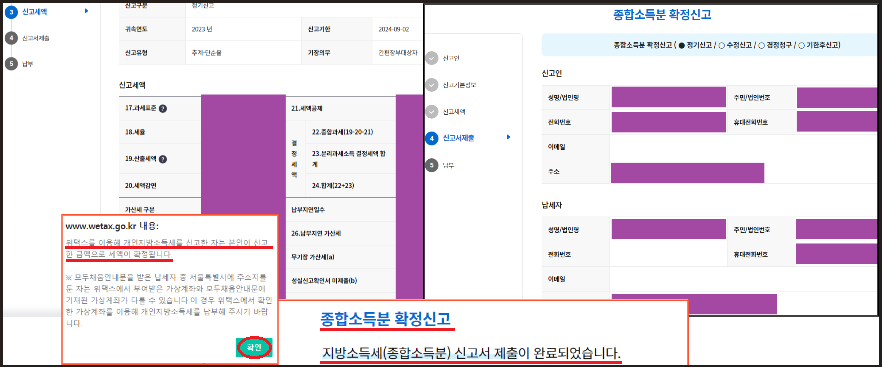
Task: Click the 22.종합과세(19-20-21) row label
Action: pyautogui.click(x=343, y=132)
